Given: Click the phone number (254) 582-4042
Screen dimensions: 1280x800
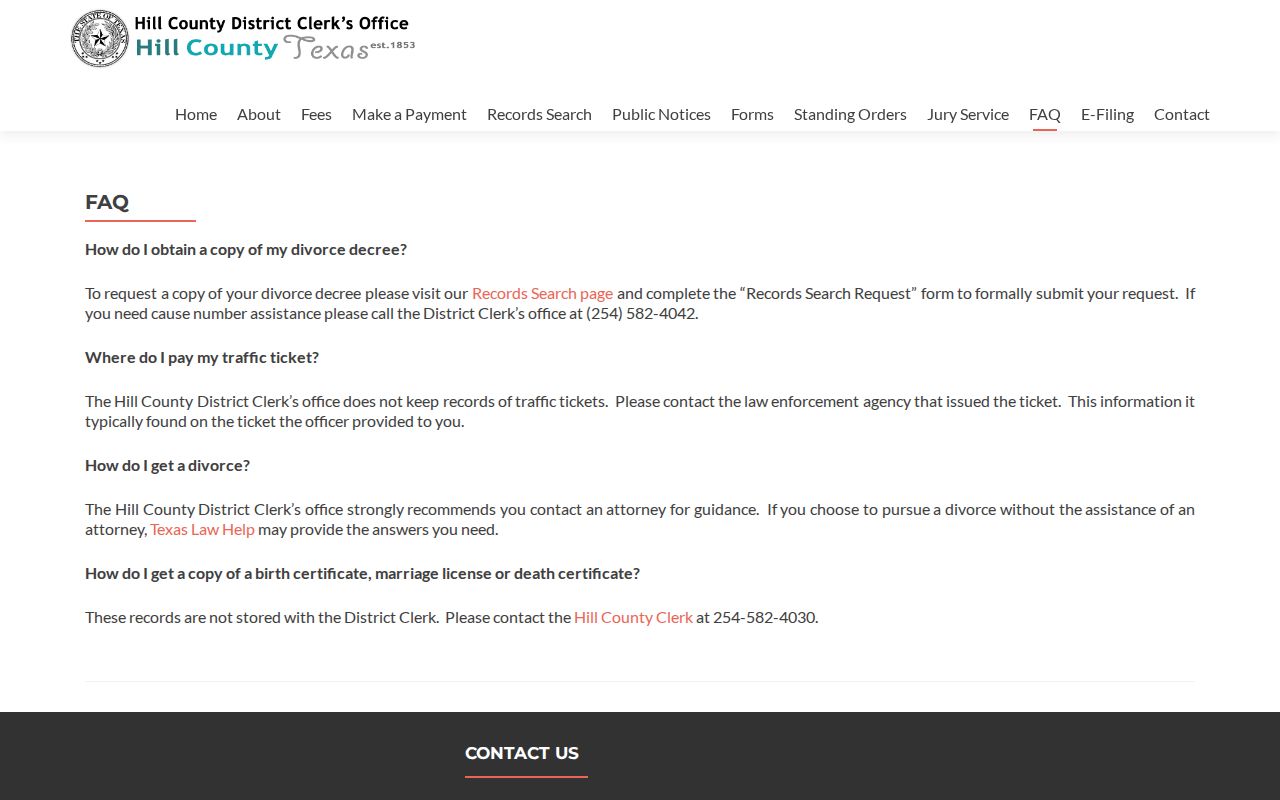Looking at the screenshot, I should (640, 313).
